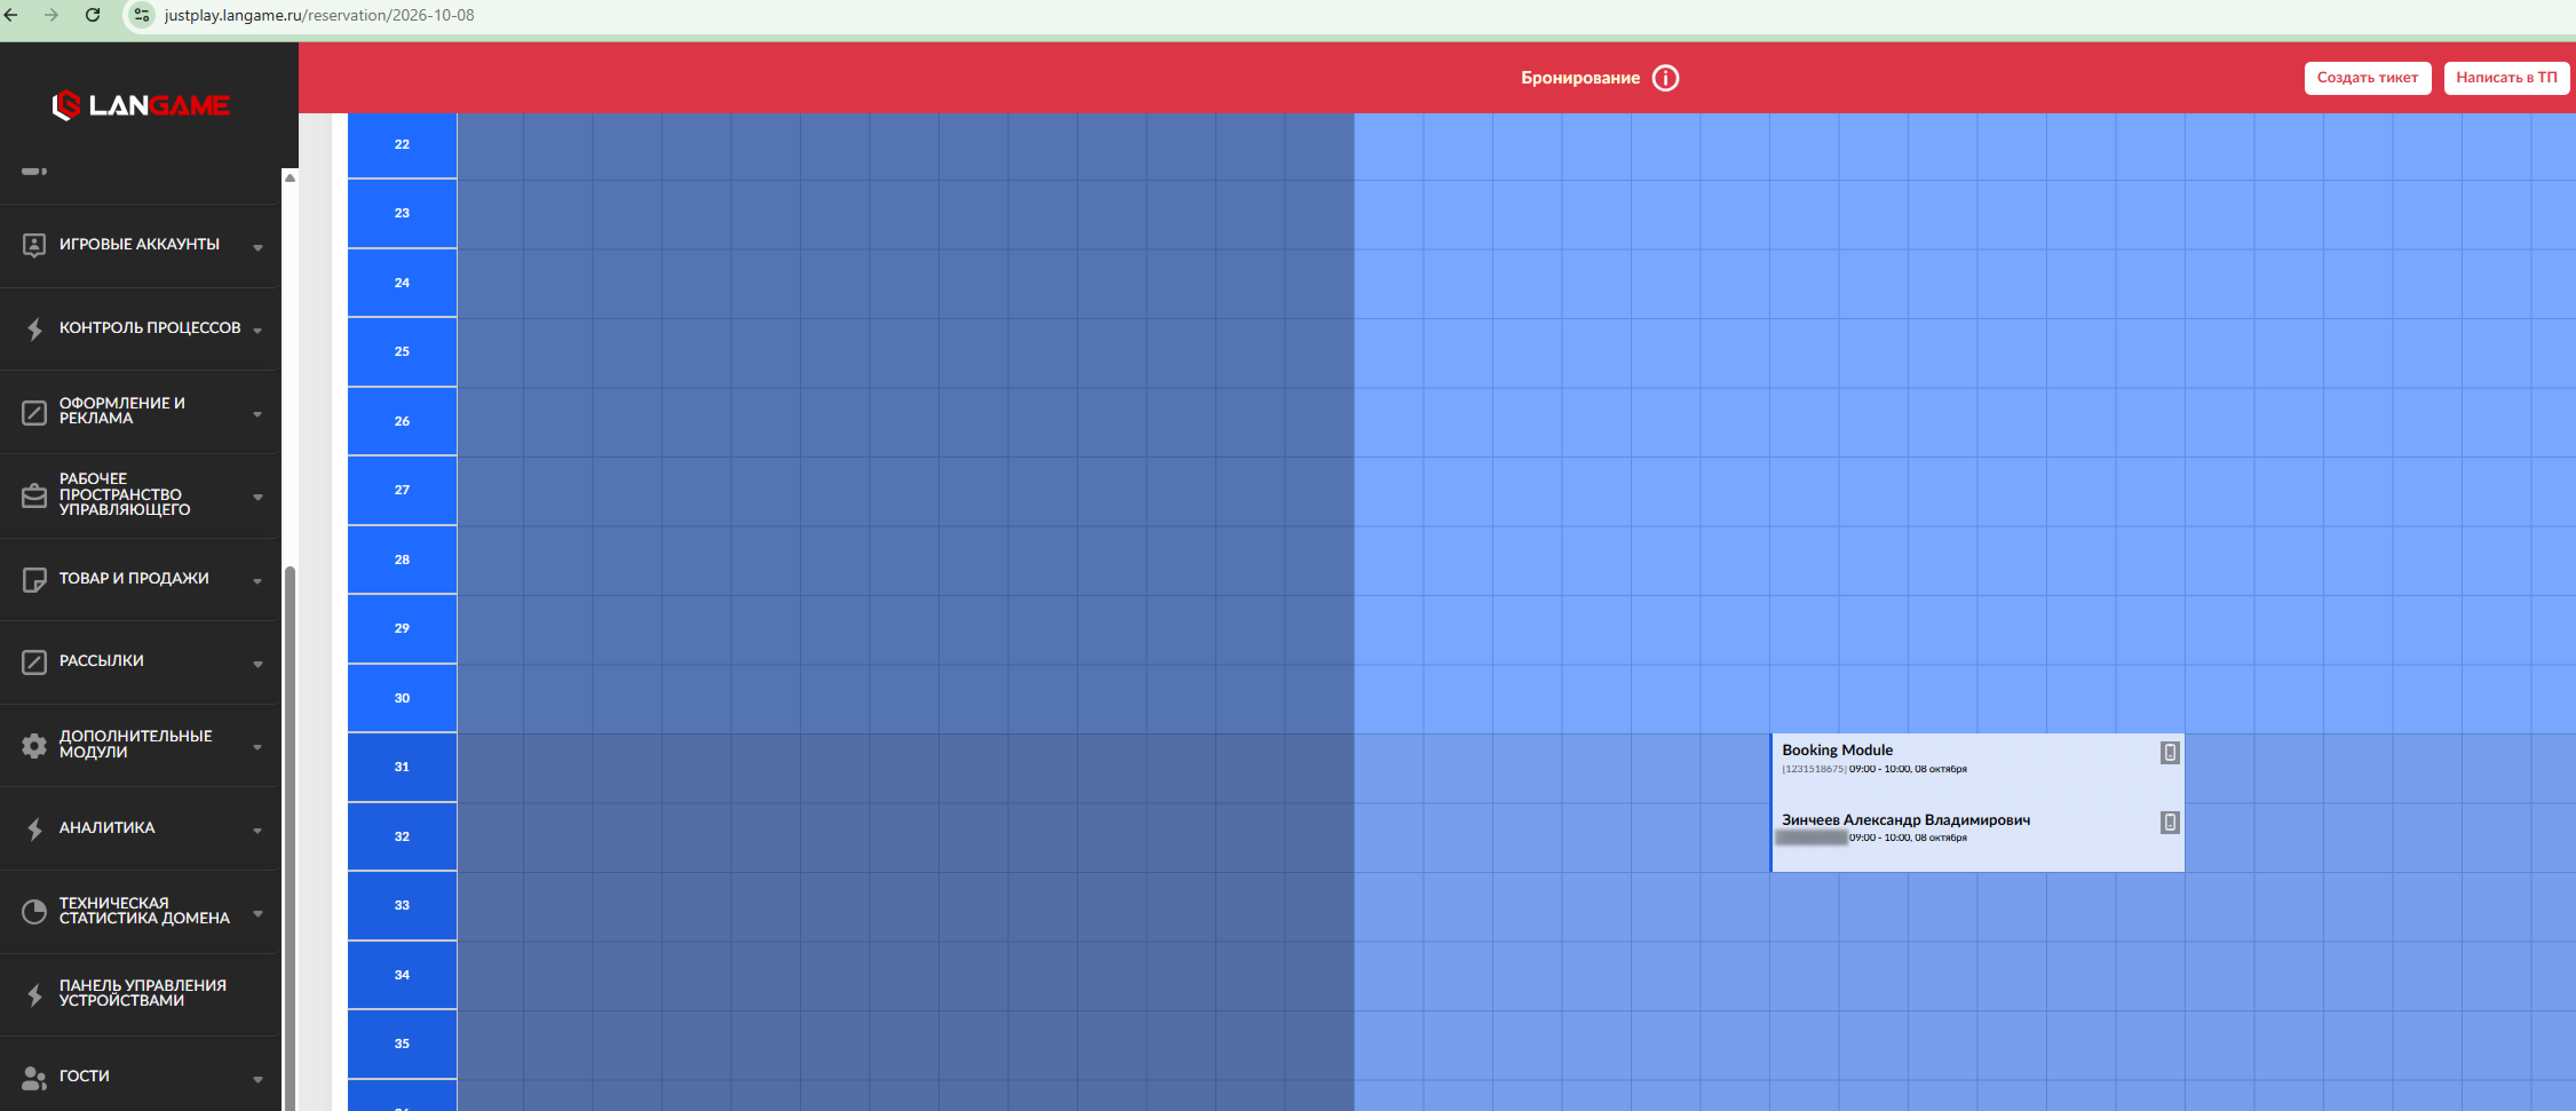Open Зинчеев Александр Владимирович reservation
Image resolution: width=2576 pixels, height=1111 pixels.
tap(1977, 837)
